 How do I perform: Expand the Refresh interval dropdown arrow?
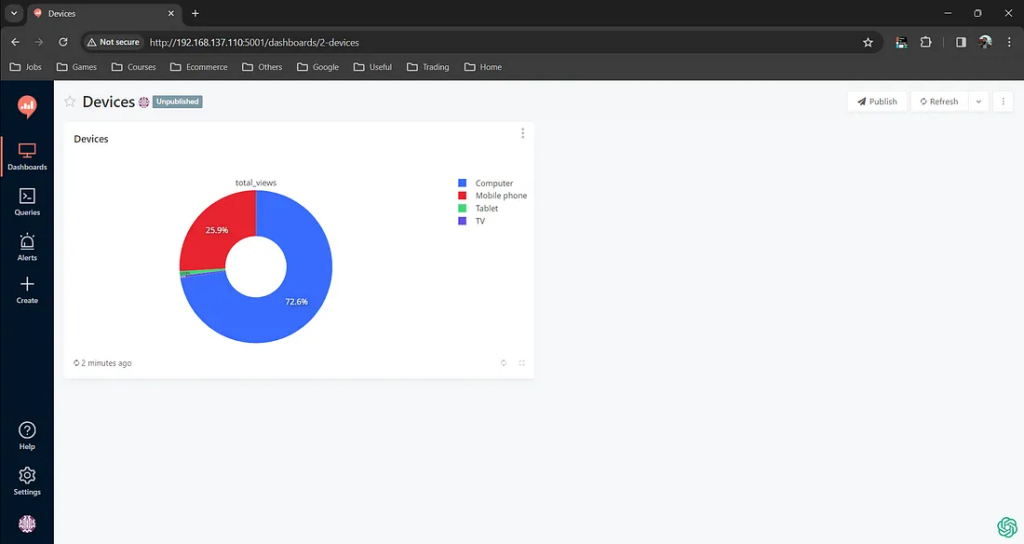tap(978, 101)
